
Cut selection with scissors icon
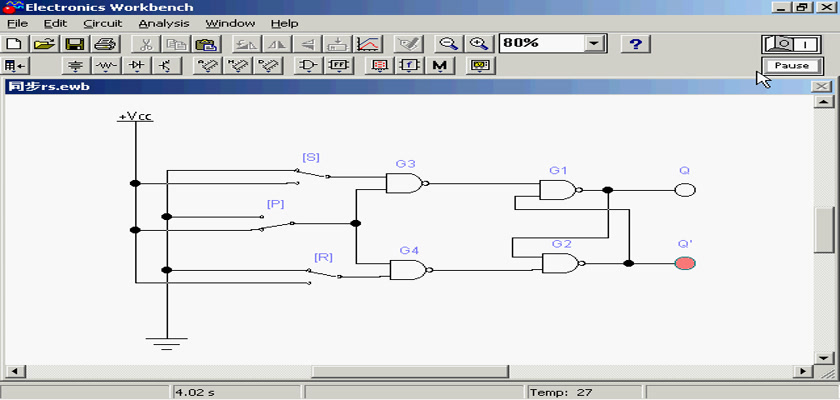(144, 44)
